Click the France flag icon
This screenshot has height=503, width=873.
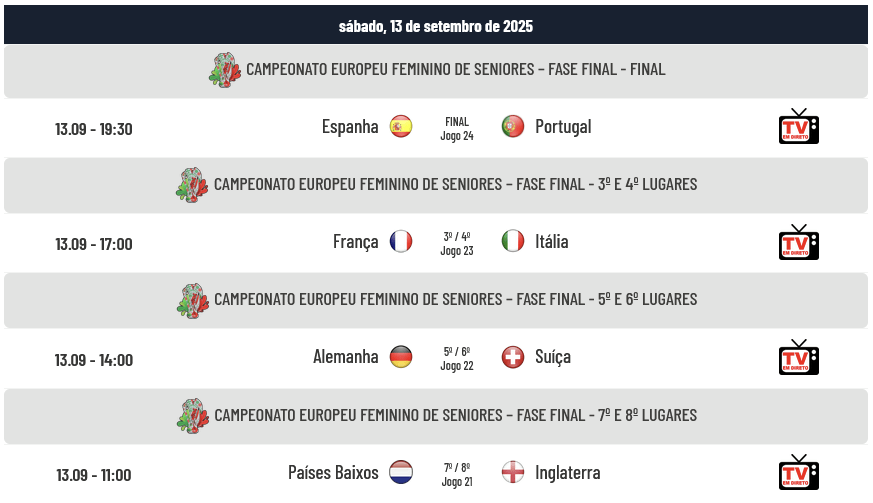click(x=401, y=242)
